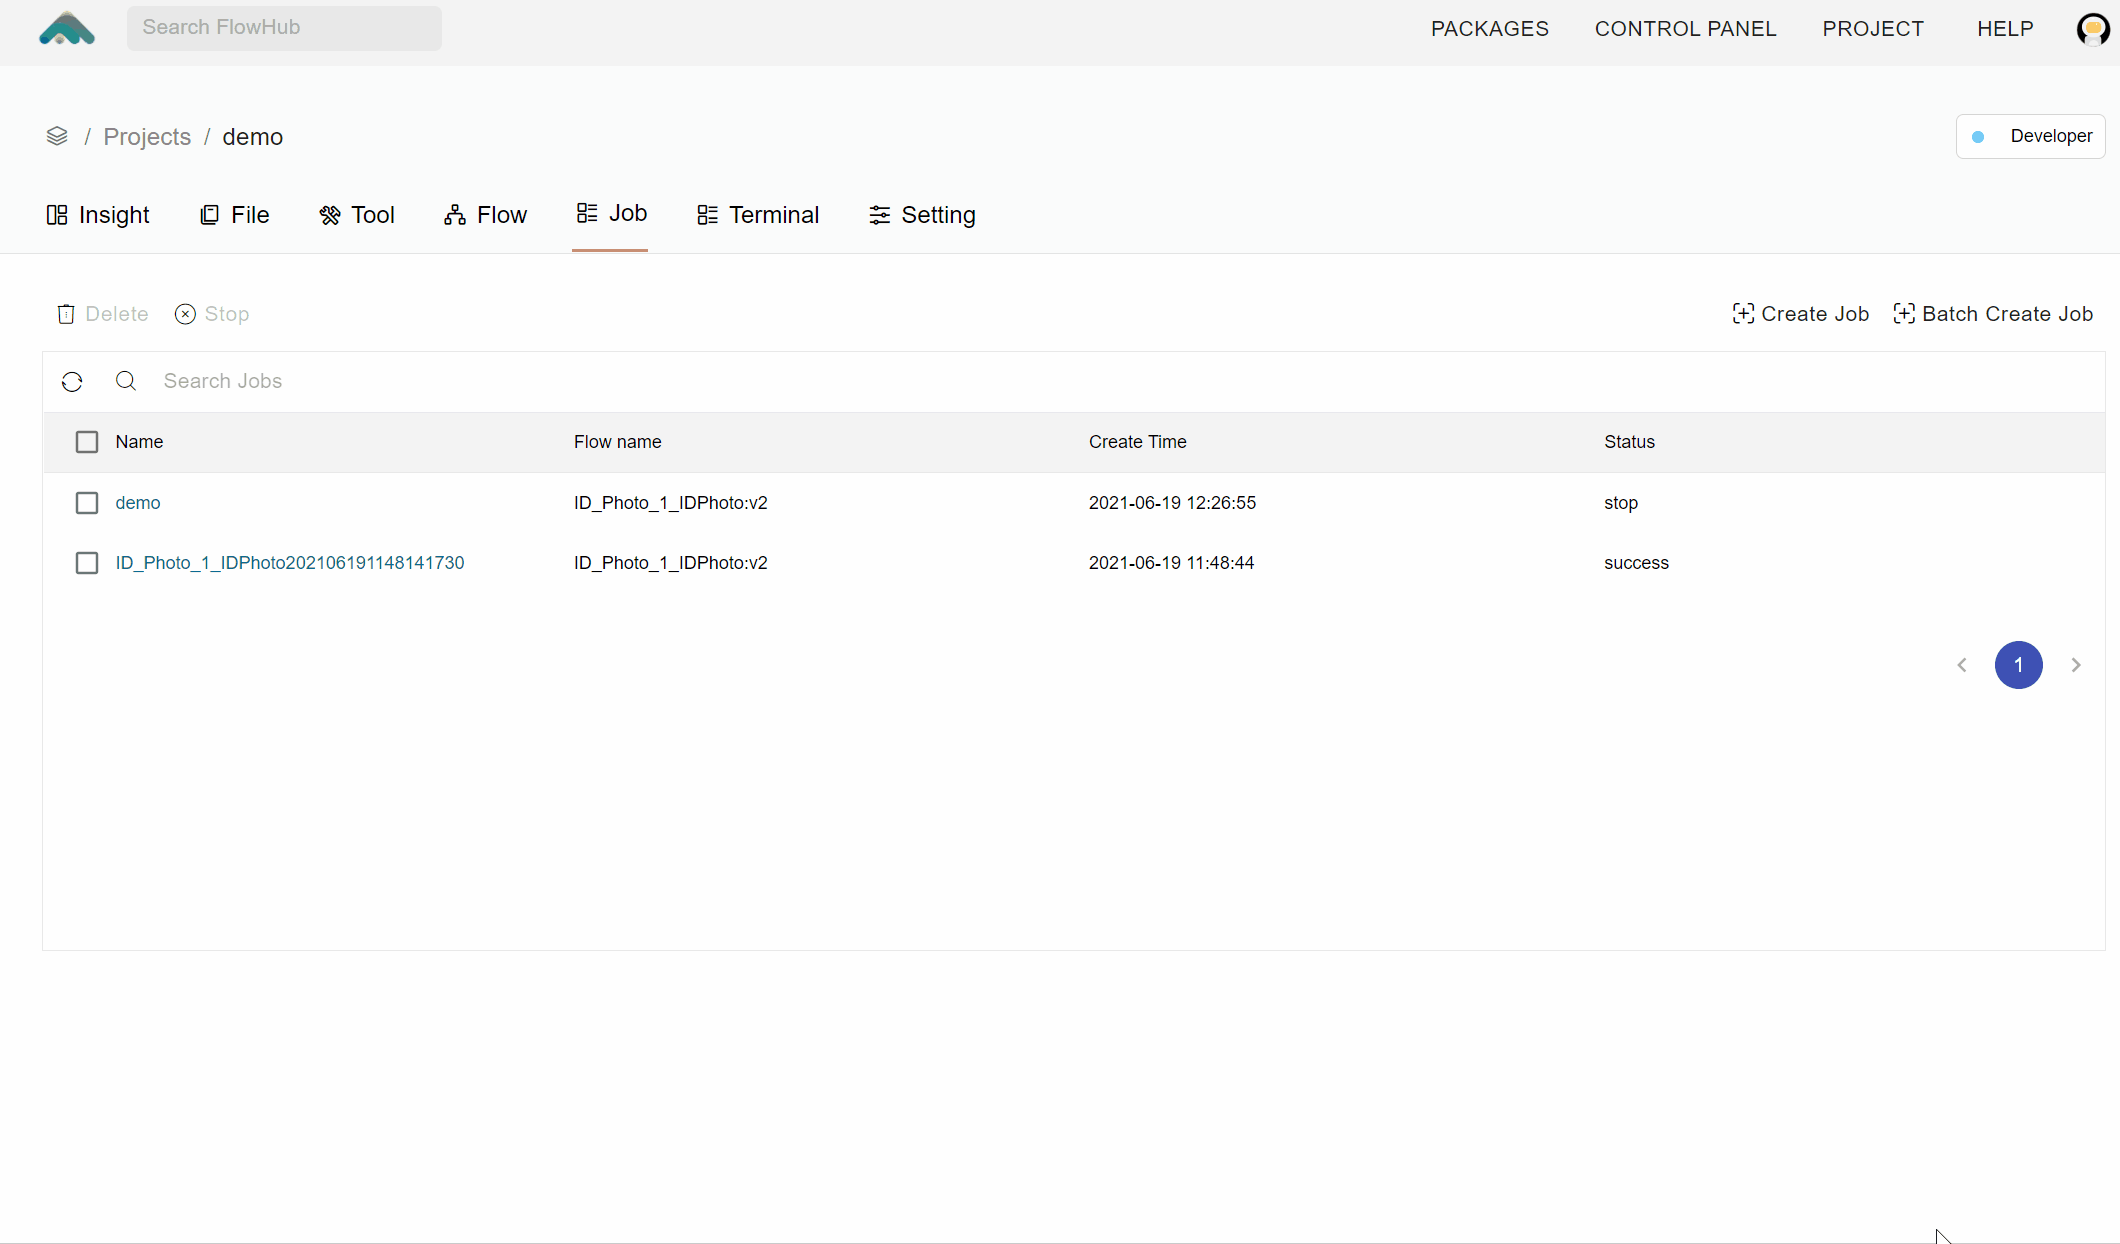Click the Name column header

click(139, 442)
